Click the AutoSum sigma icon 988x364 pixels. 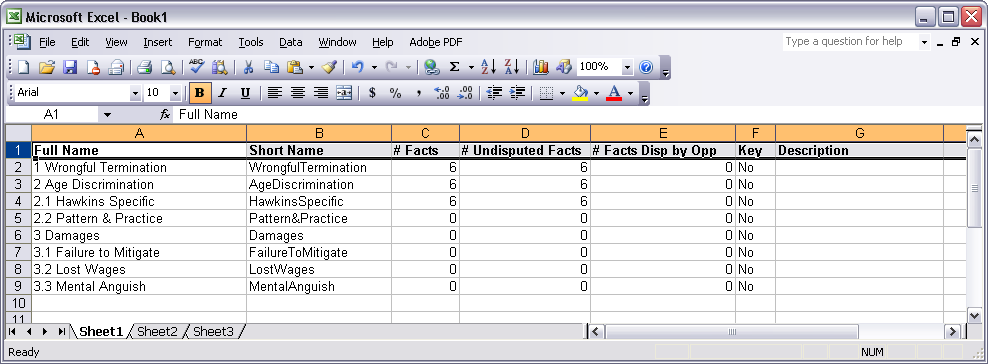[x=454, y=67]
